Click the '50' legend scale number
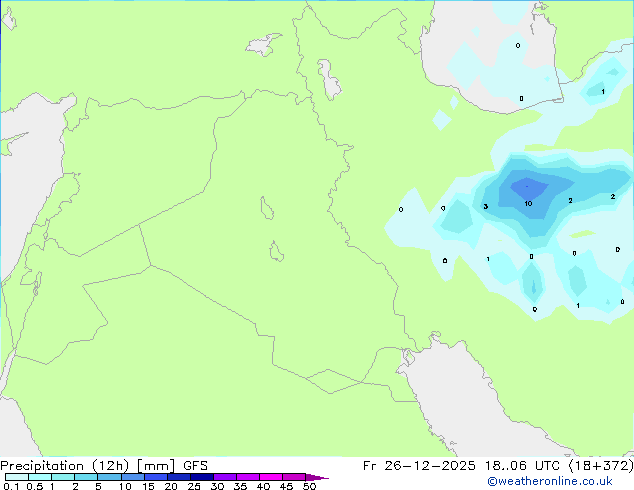The width and height of the screenshot is (634, 490). 309,486
